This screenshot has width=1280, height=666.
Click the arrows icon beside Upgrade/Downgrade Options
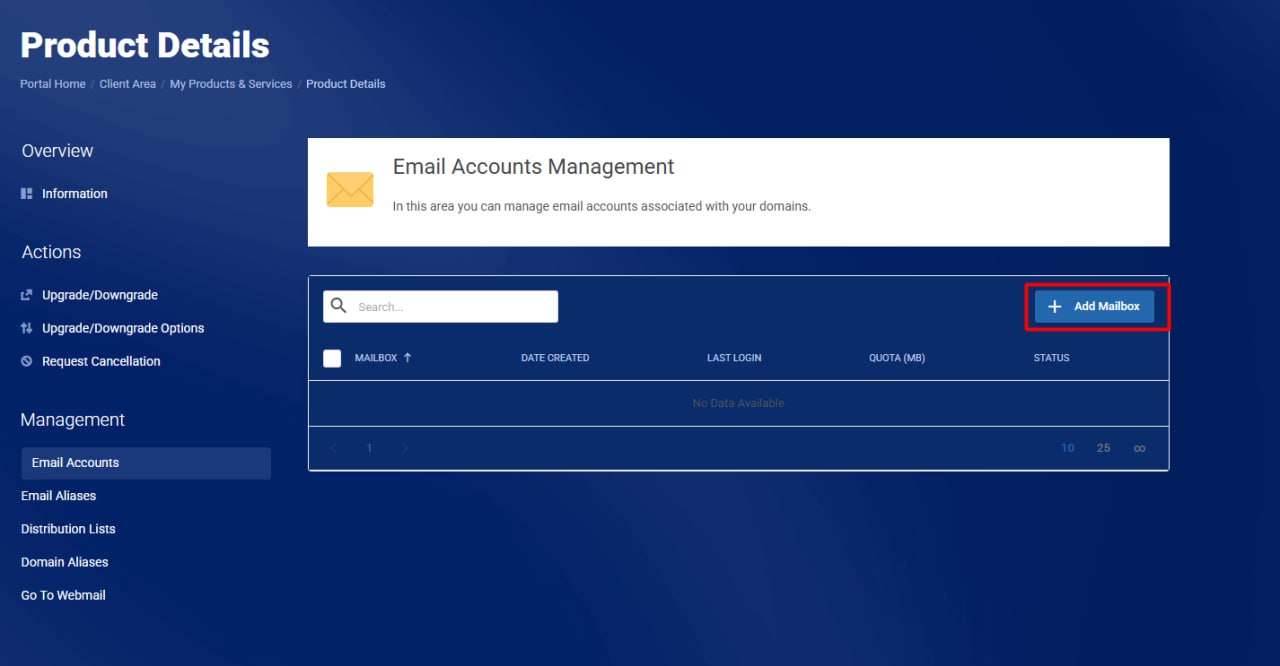[x=27, y=328]
